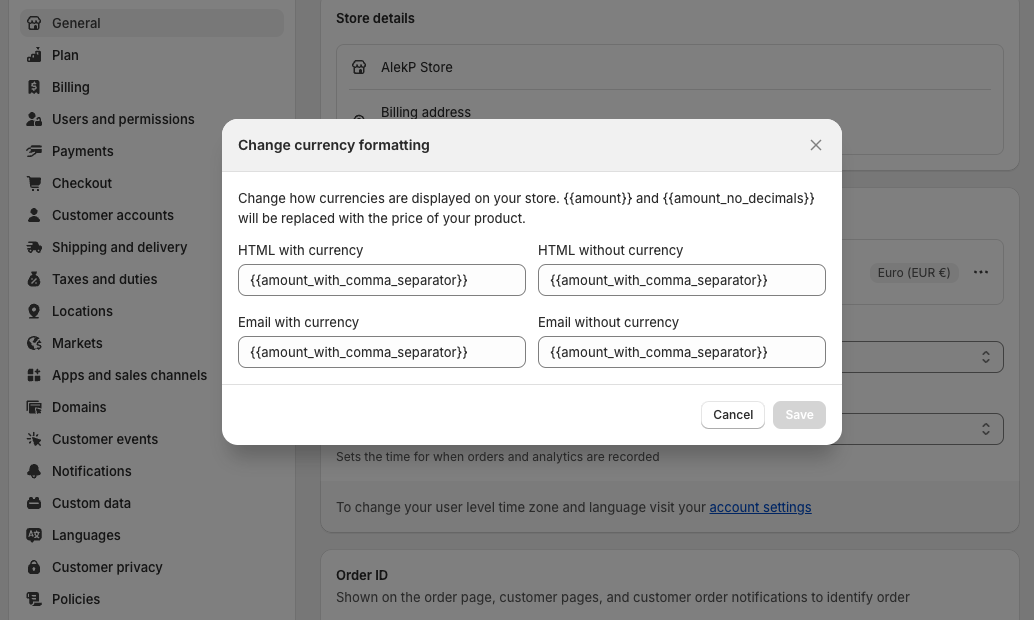Click the Languages icon
This screenshot has height=620, width=1034.
tap(34, 535)
